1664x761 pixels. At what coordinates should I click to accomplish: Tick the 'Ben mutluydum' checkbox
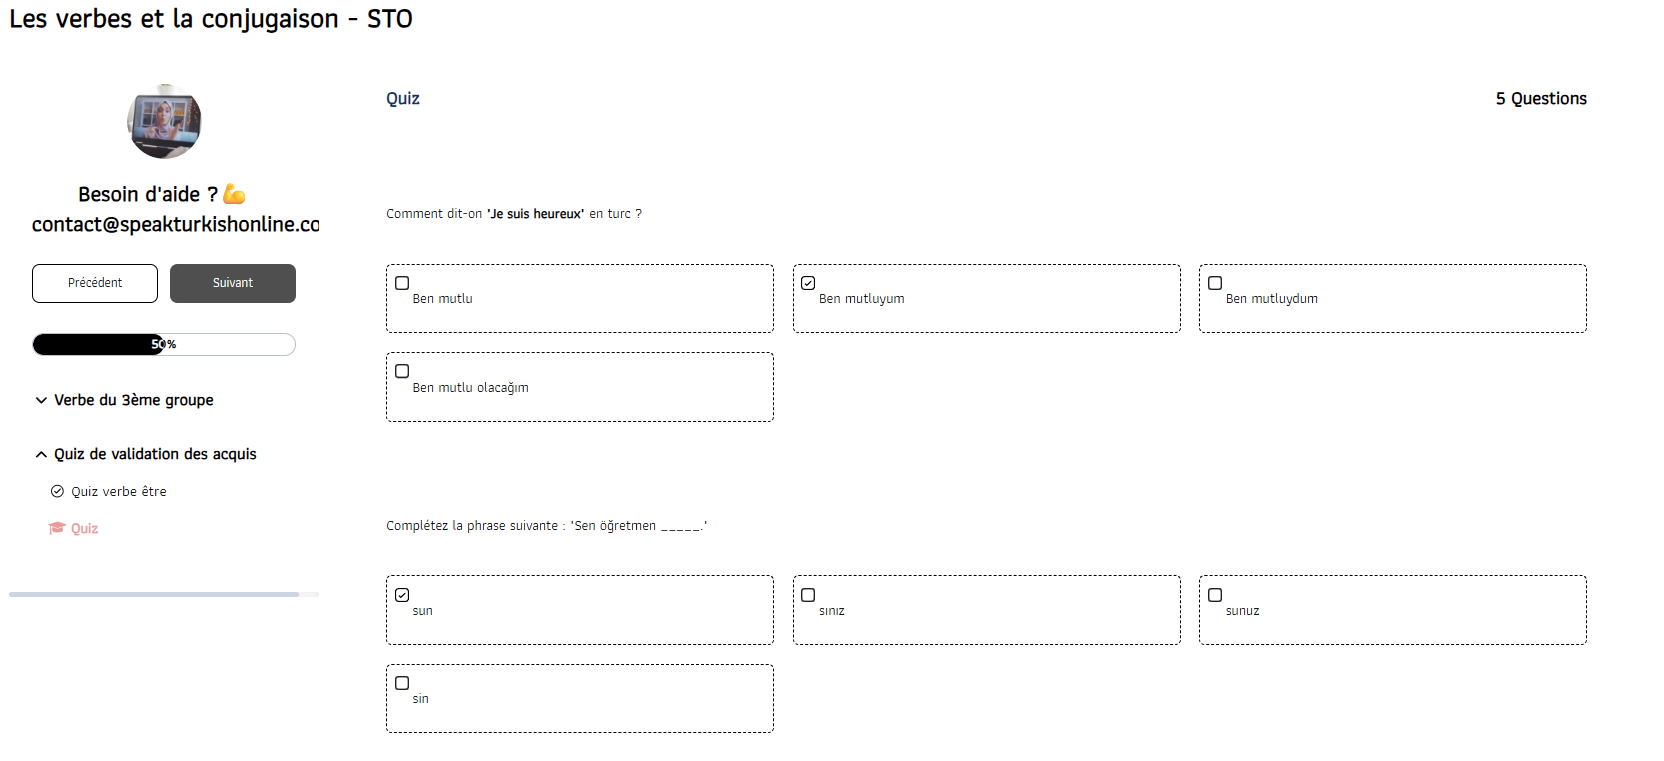[1215, 283]
